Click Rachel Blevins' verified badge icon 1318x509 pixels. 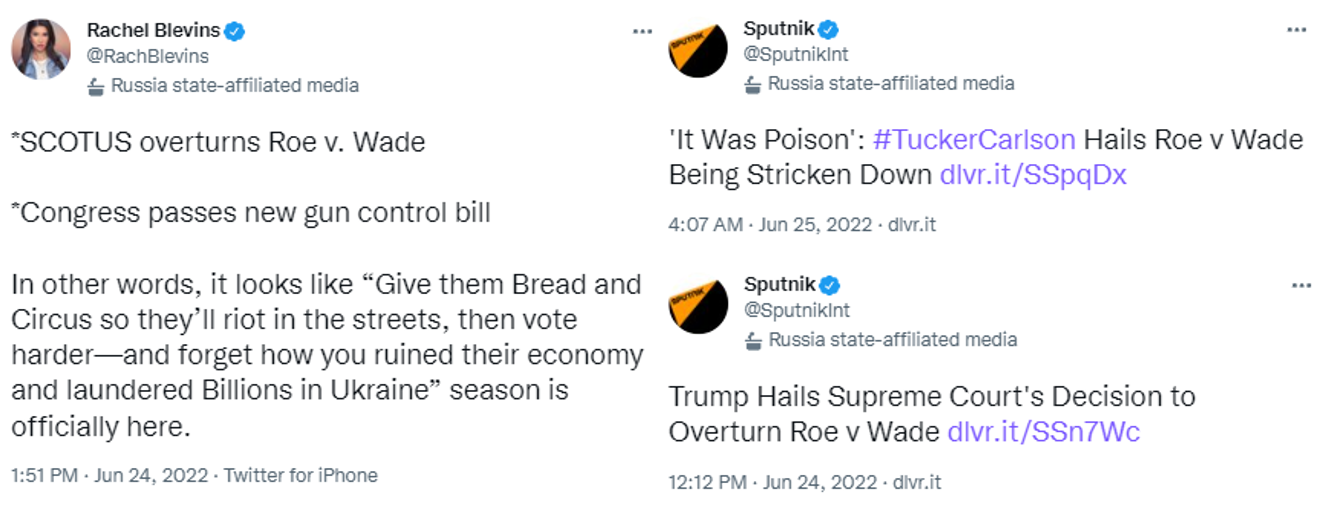coord(235,31)
